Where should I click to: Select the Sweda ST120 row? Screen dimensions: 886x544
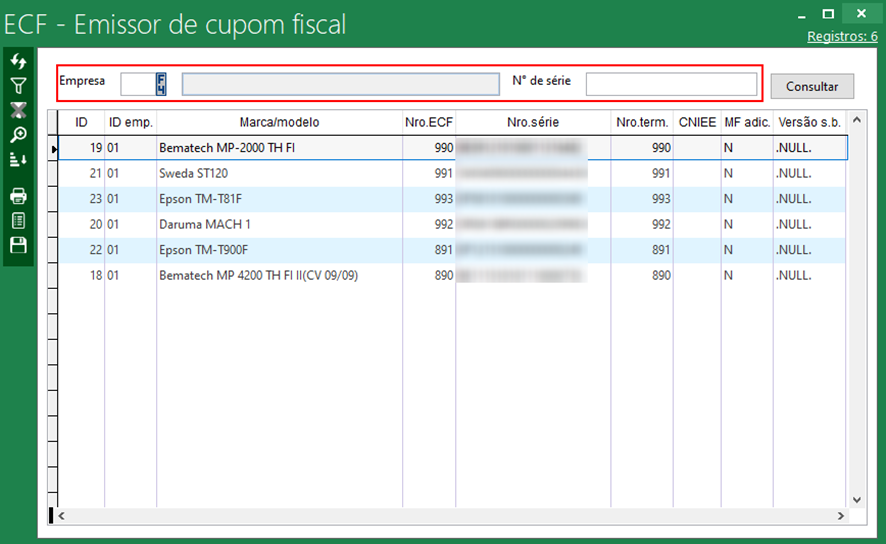[x=280, y=173]
